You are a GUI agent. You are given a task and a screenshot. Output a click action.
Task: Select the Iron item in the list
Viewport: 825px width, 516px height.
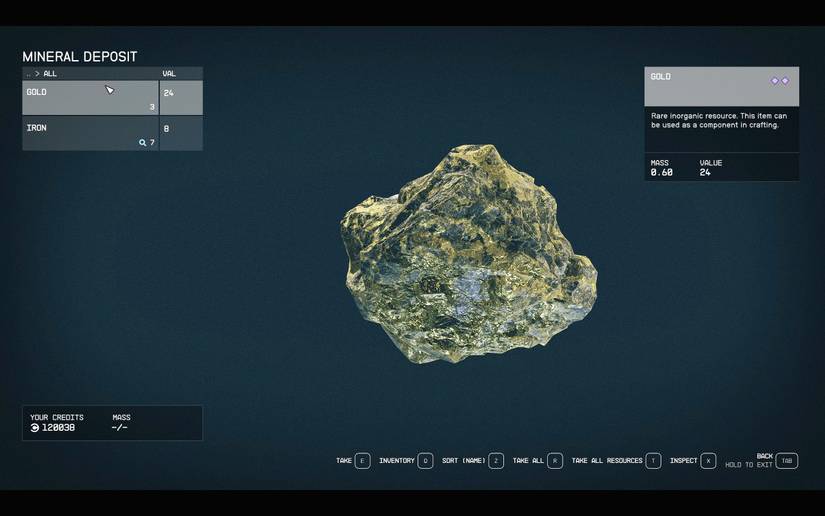click(x=90, y=133)
